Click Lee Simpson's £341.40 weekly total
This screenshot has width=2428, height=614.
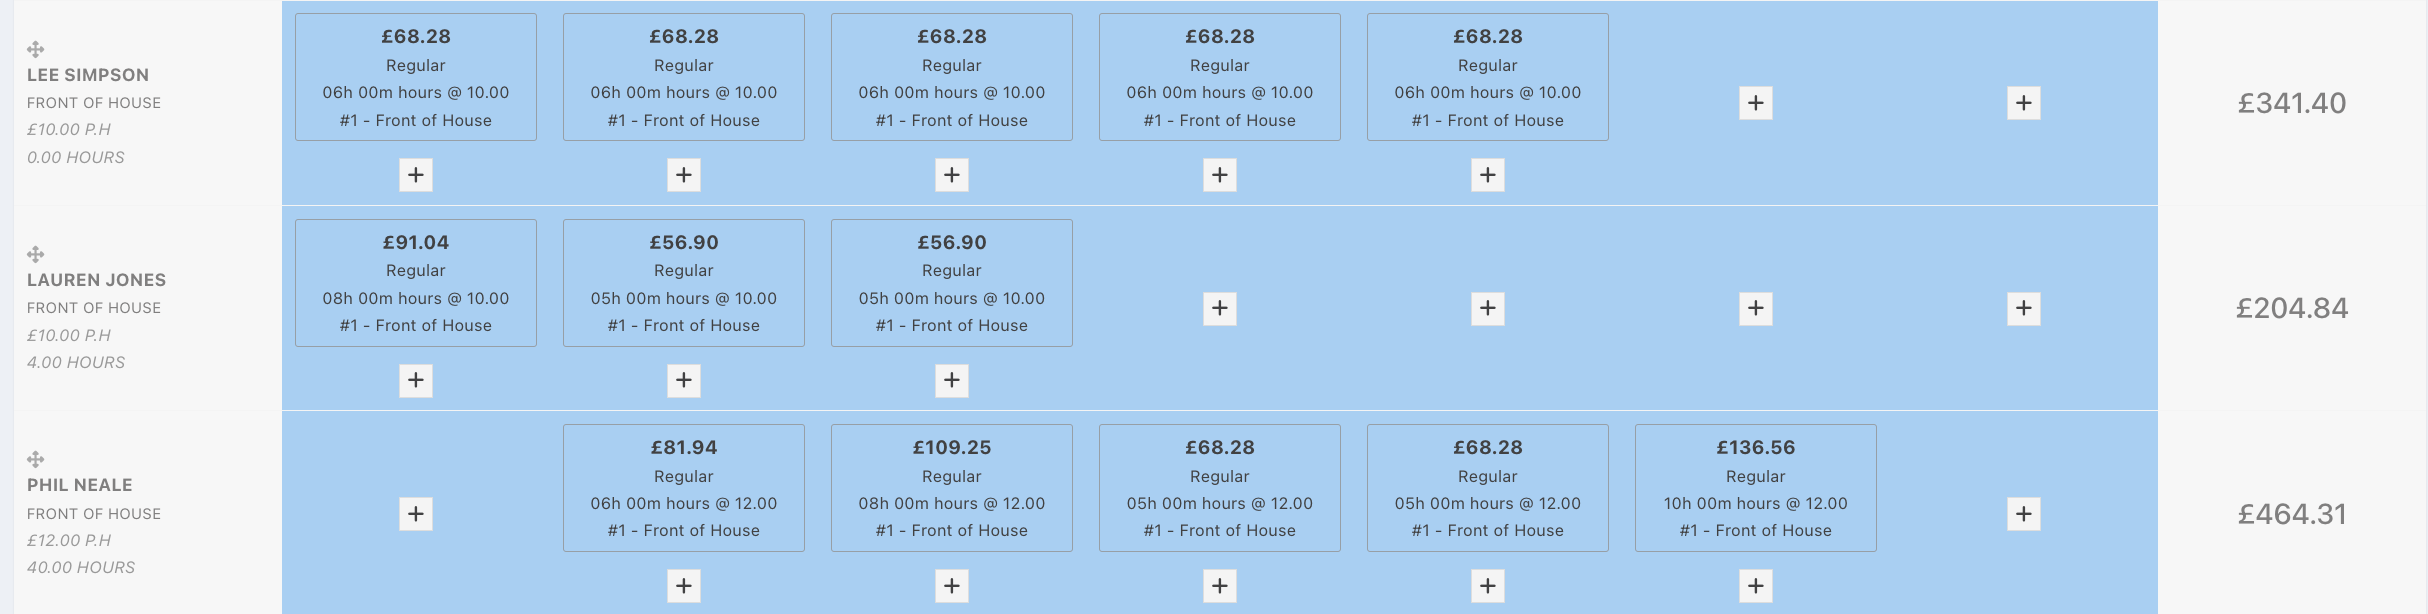(2292, 103)
